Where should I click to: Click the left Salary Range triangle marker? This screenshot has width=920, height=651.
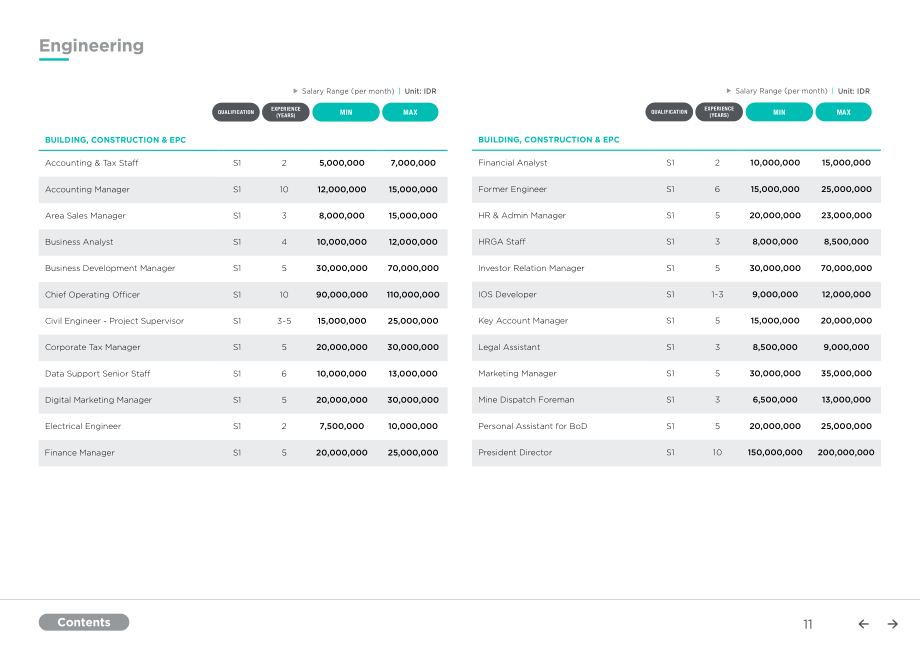(x=296, y=91)
